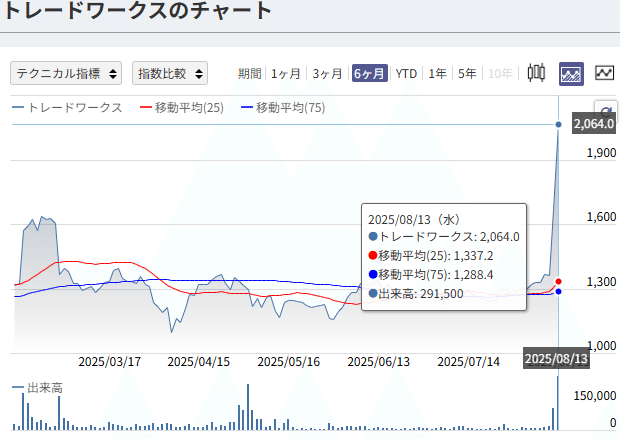The image size is (620, 439).
Task: Select the 1年 period
Action: pyautogui.click(x=437, y=74)
